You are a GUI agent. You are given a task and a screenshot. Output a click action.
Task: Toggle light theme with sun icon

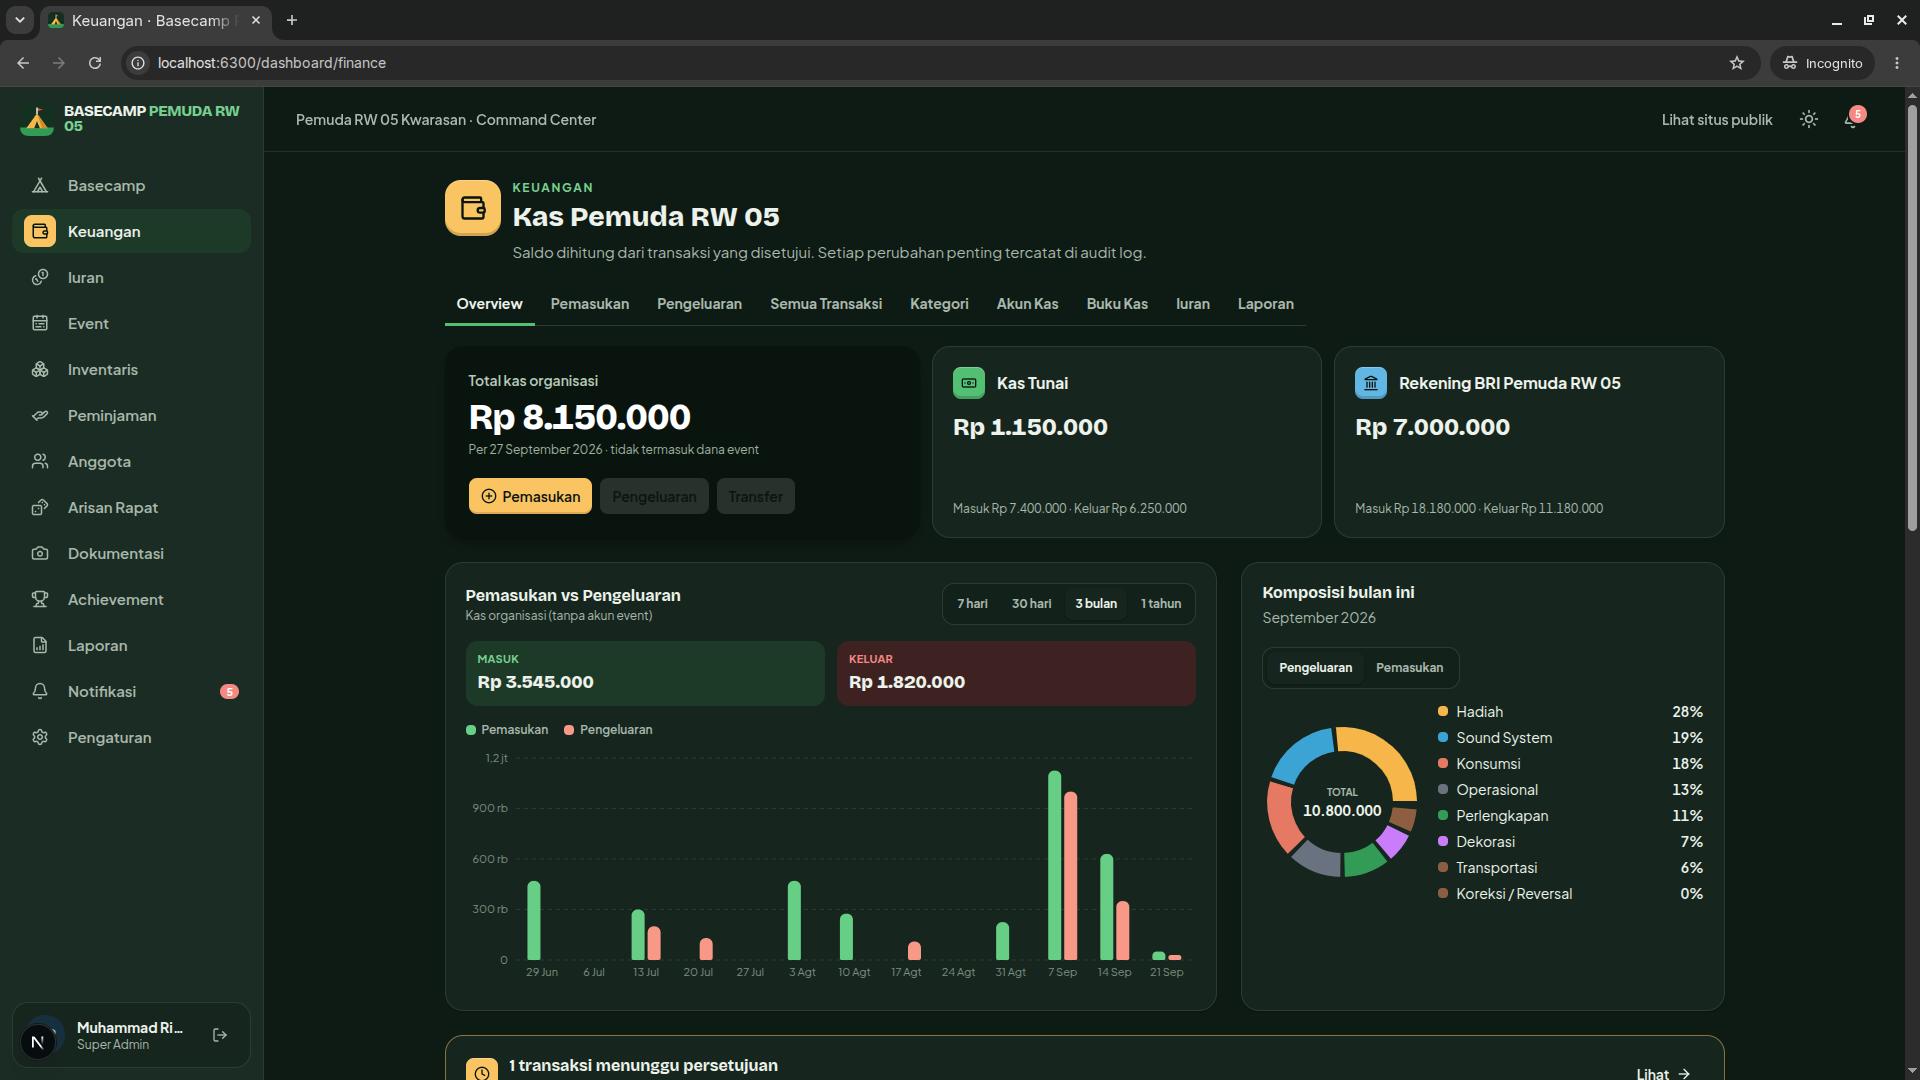pyautogui.click(x=1809, y=120)
